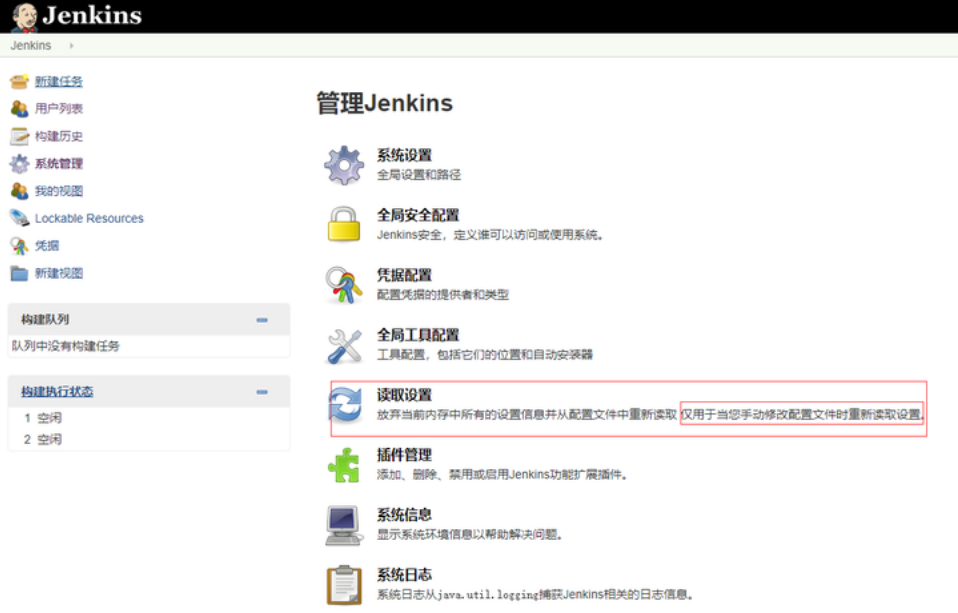
Task: Click the Jenkins butler logo
Action: tap(25, 14)
